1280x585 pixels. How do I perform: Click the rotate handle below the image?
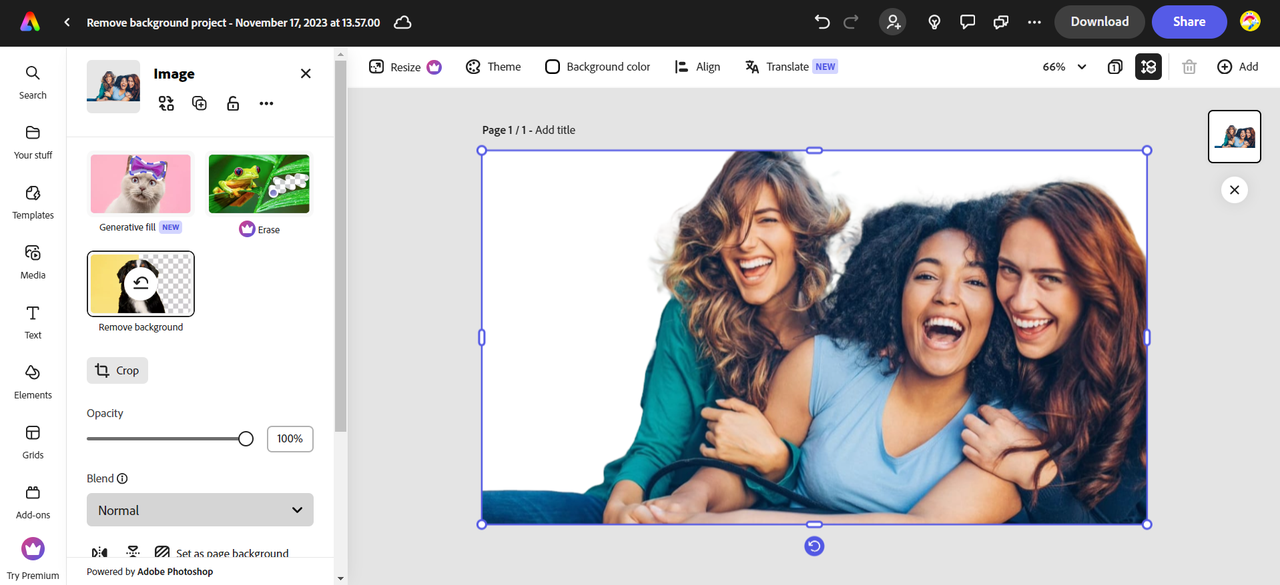(x=814, y=546)
